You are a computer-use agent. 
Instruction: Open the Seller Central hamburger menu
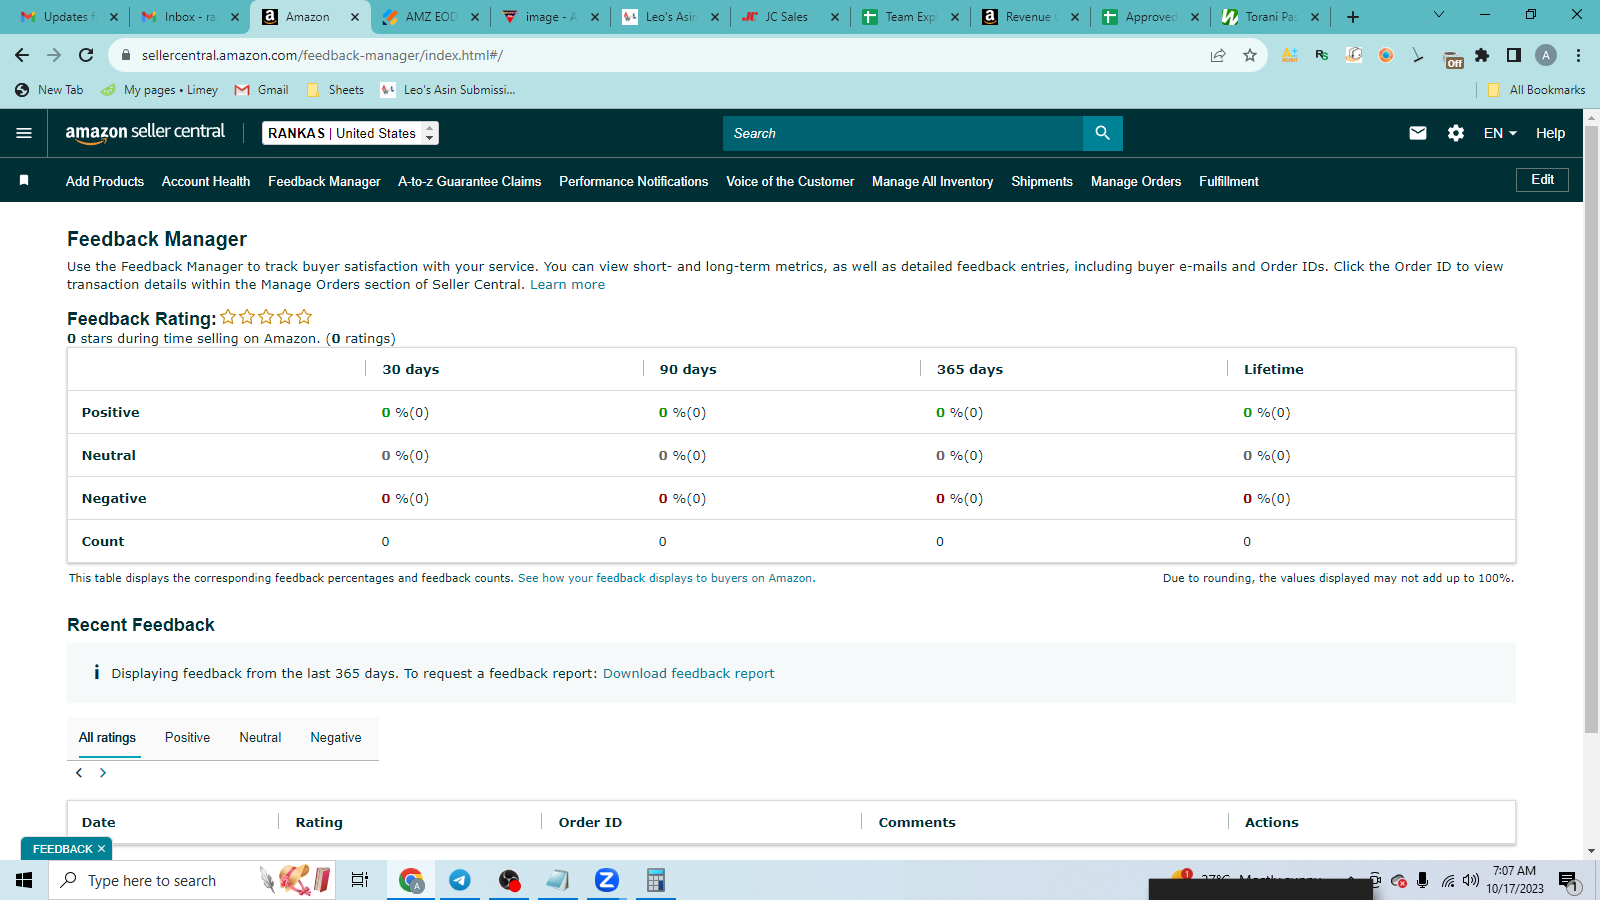coord(24,133)
